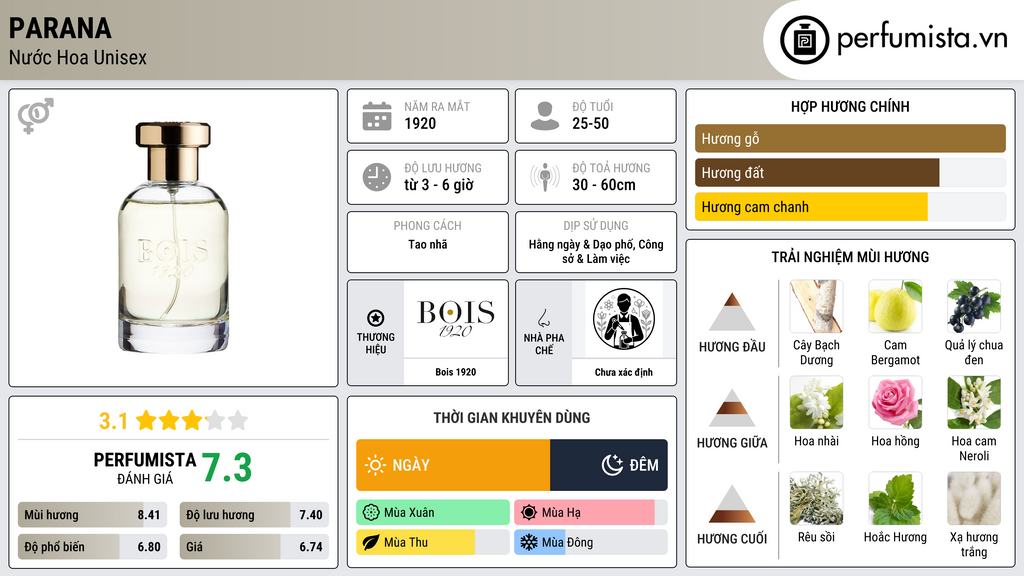1024x576 pixels.
Task: Click the Giá 6.74 score bar
Action: [254, 547]
